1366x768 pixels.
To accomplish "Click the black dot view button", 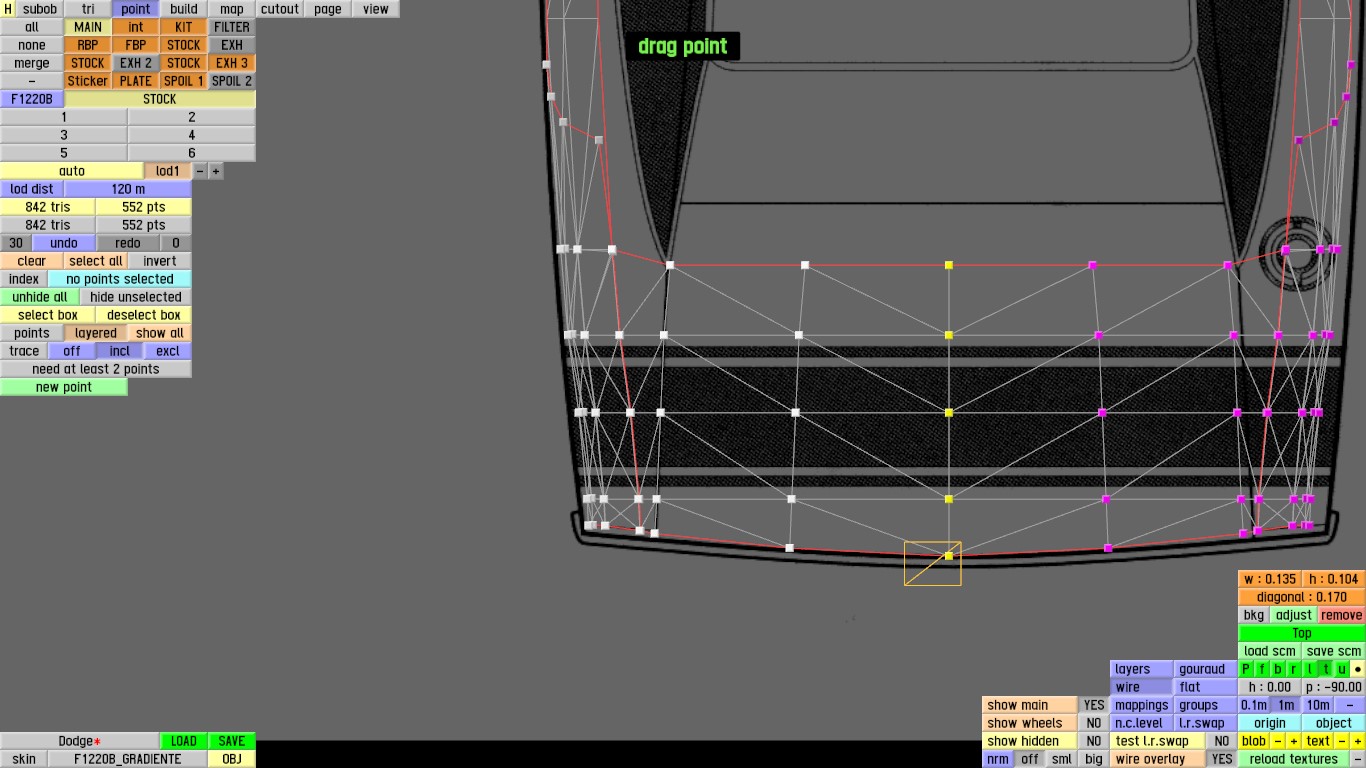I will pos(1358,669).
